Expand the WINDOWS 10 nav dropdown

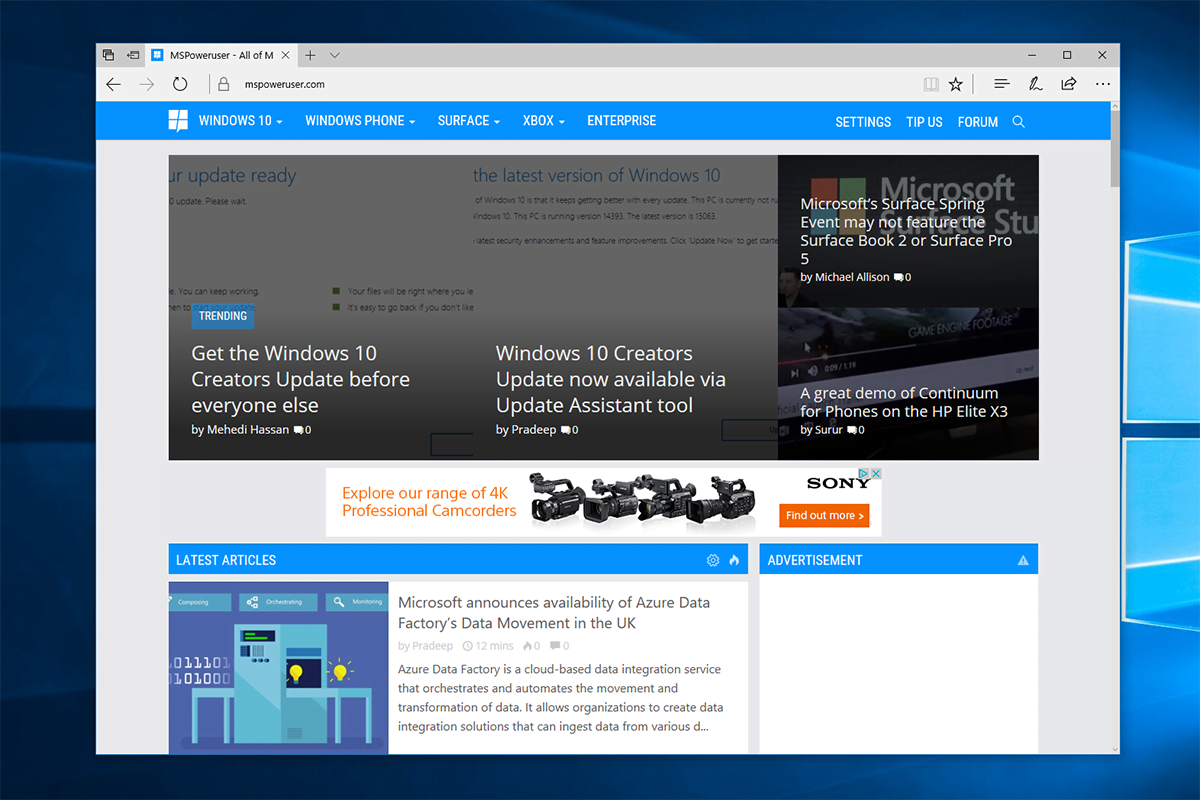click(x=240, y=121)
